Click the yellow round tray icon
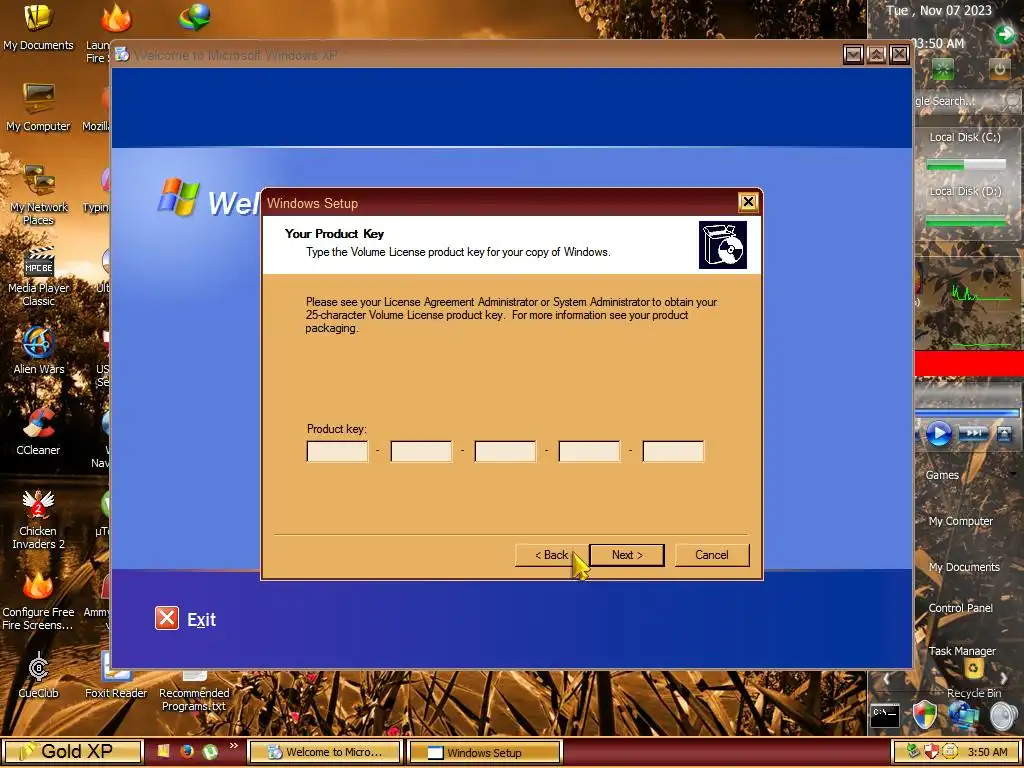 point(950,752)
